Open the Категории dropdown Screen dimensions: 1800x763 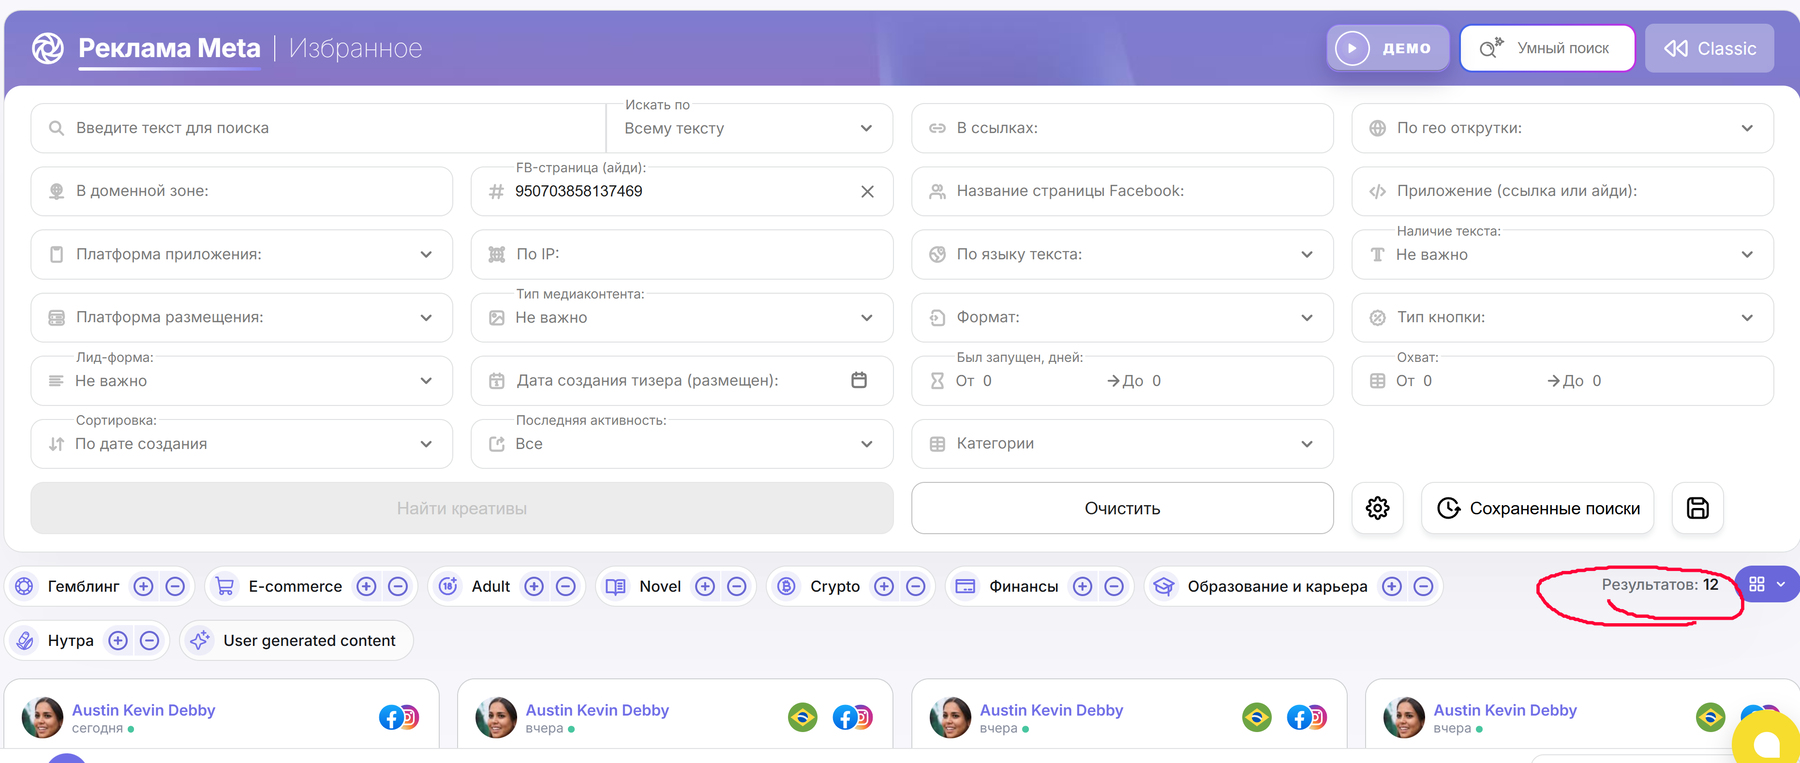[x=1122, y=444]
